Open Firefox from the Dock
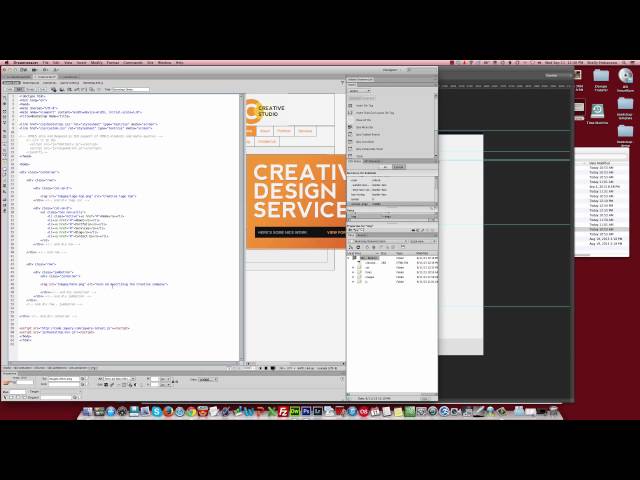This screenshot has width=640, height=480. pos(168,411)
